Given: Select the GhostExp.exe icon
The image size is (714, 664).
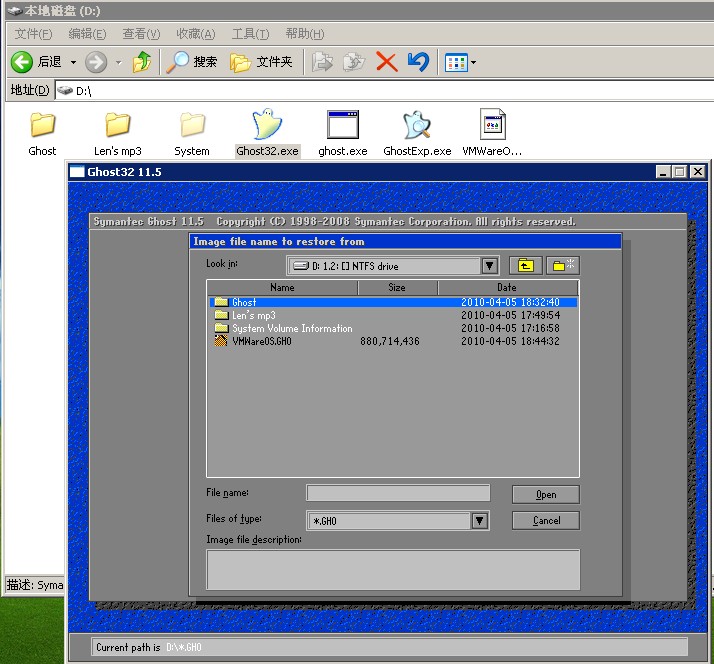Looking at the screenshot, I should 417,124.
